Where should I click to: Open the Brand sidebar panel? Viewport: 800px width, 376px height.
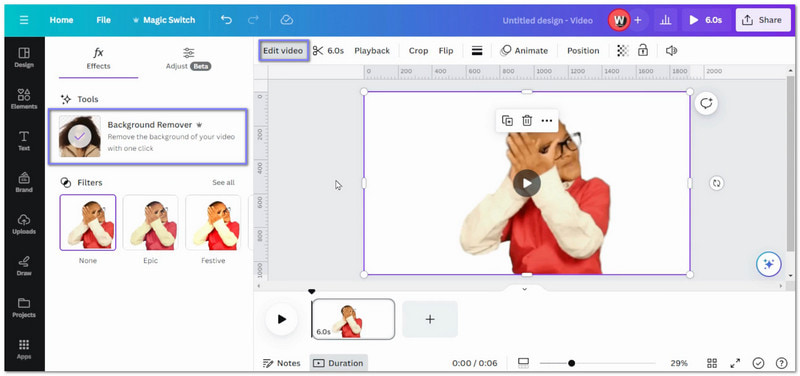click(x=24, y=183)
